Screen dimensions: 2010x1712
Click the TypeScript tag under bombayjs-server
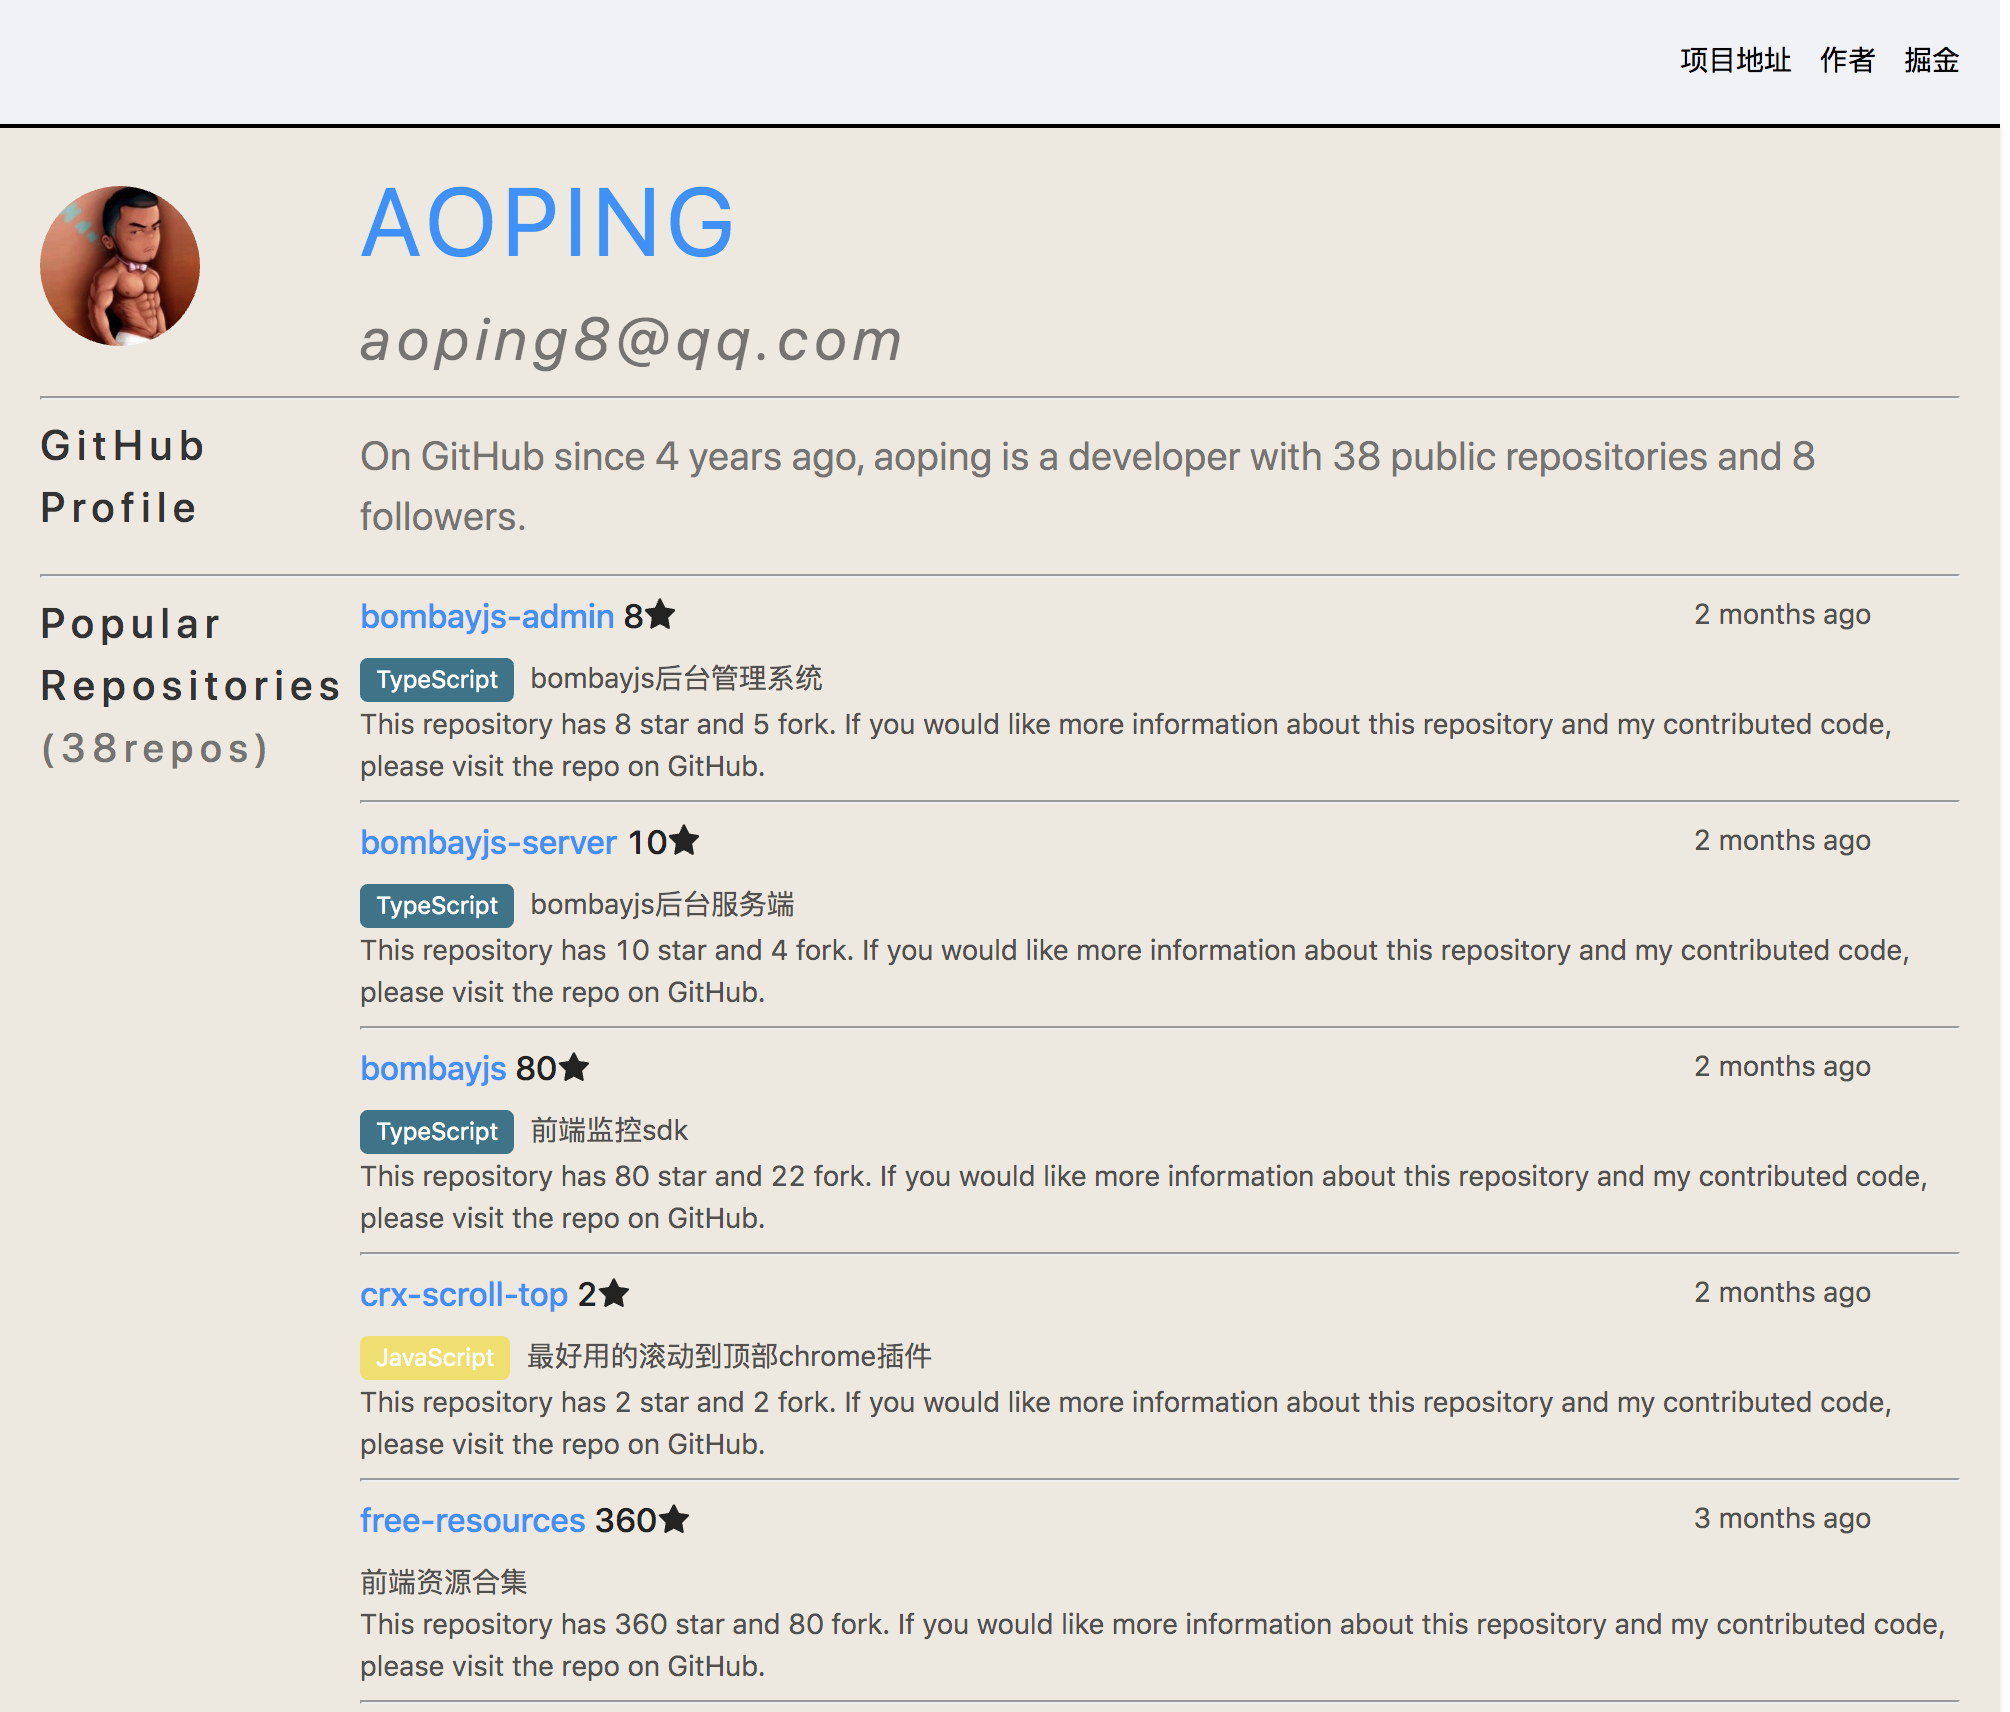(x=437, y=906)
